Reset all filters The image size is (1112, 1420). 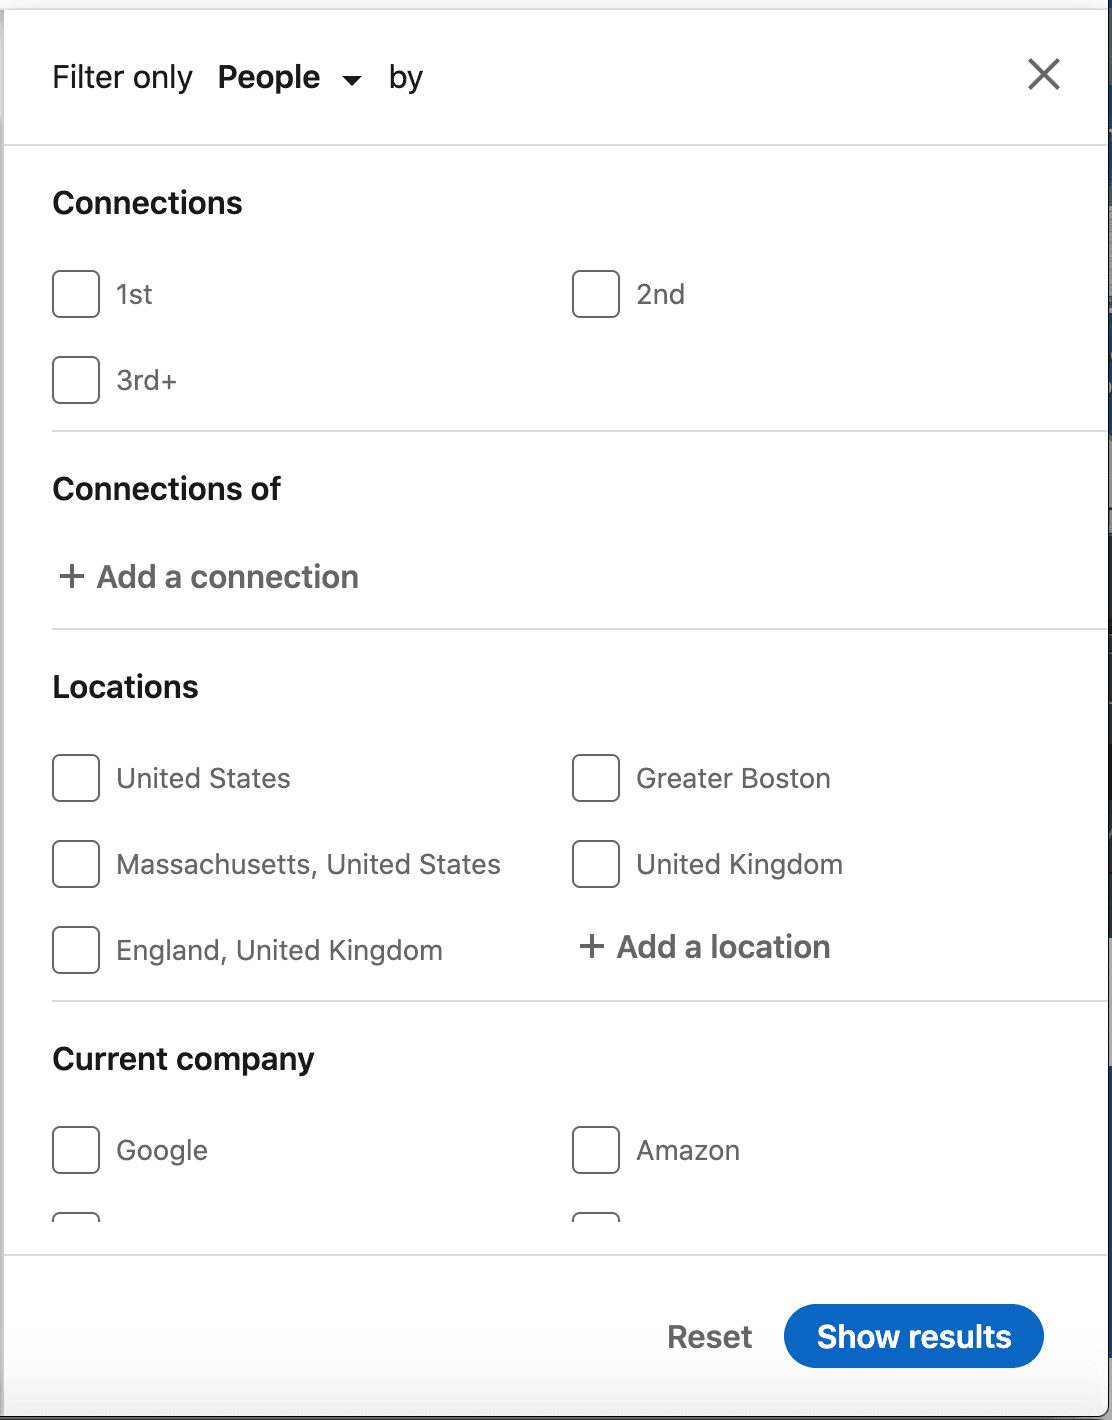[x=709, y=1336]
